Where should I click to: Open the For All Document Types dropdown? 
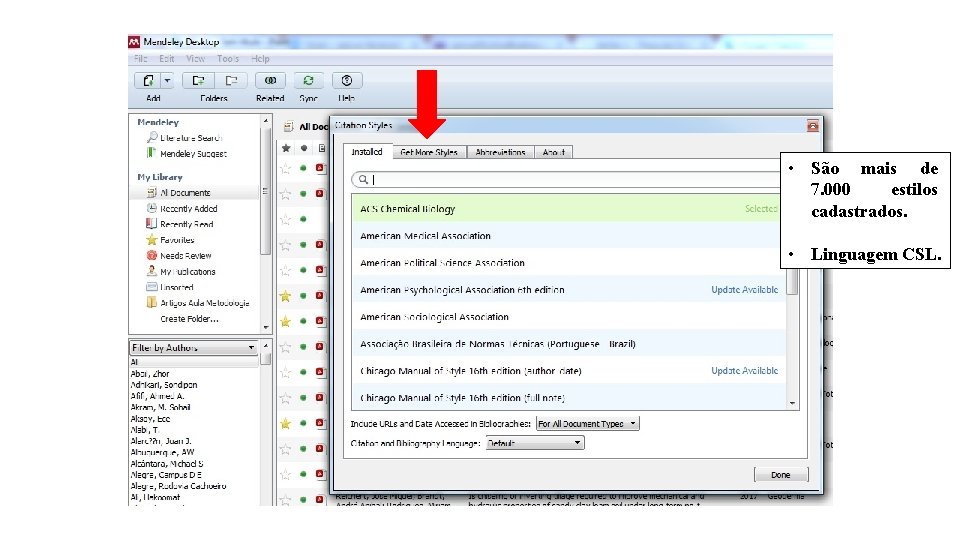[587, 424]
